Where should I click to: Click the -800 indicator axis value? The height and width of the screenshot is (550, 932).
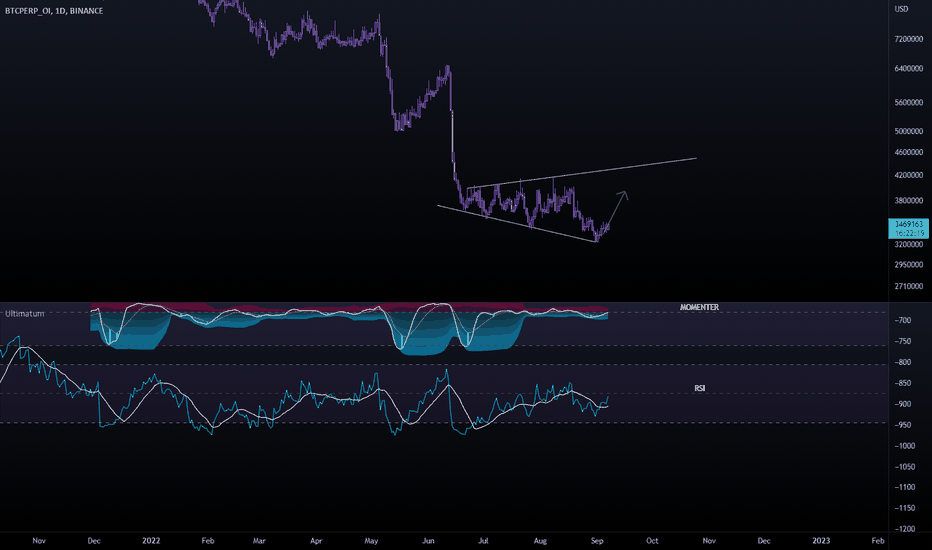pos(903,362)
